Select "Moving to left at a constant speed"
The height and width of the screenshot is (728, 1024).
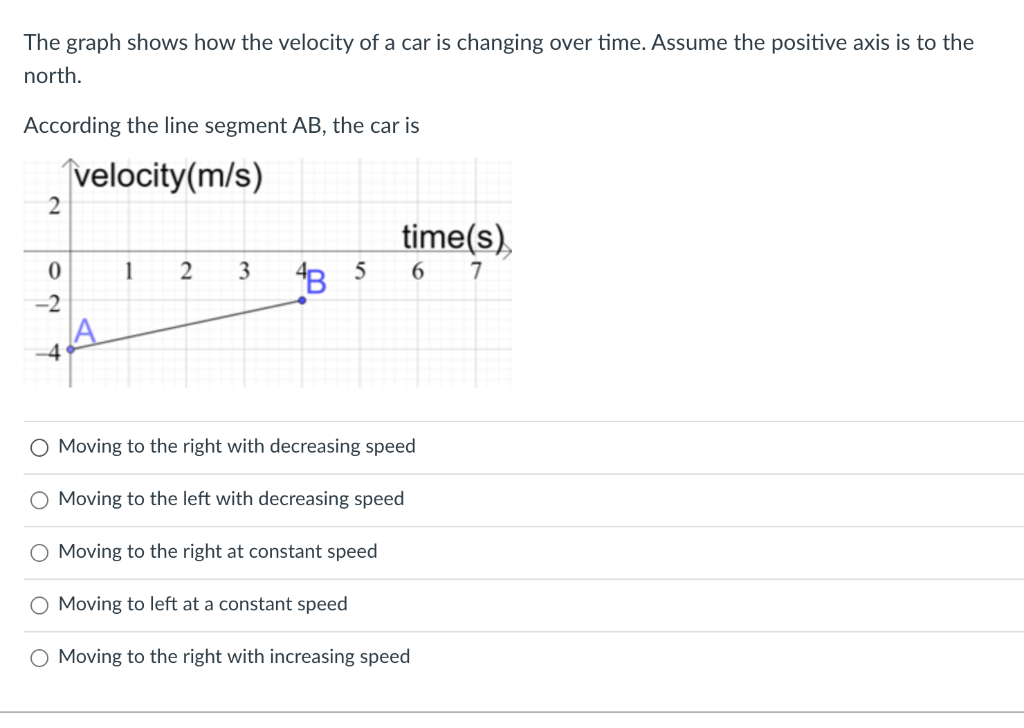click(x=39, y=604)
